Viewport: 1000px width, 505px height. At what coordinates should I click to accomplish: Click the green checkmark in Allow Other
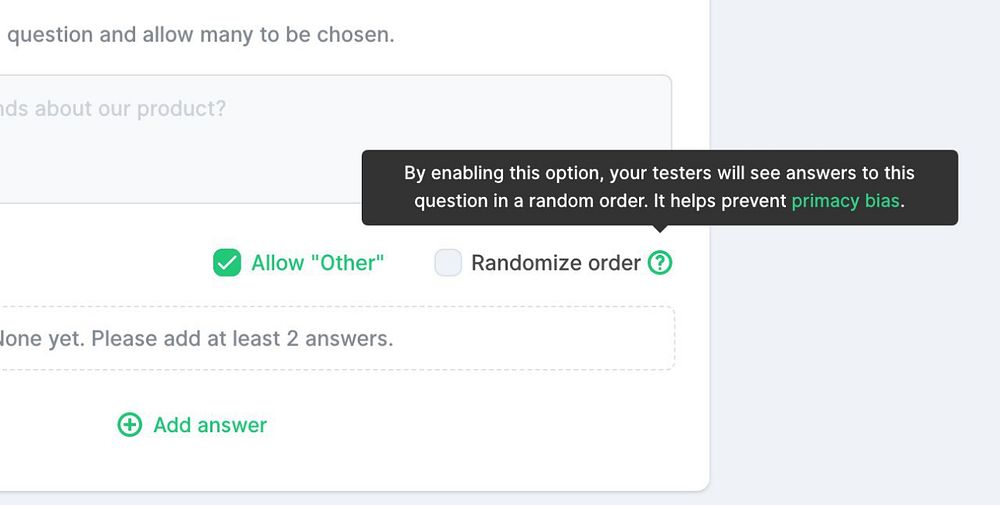coord(227,263)
